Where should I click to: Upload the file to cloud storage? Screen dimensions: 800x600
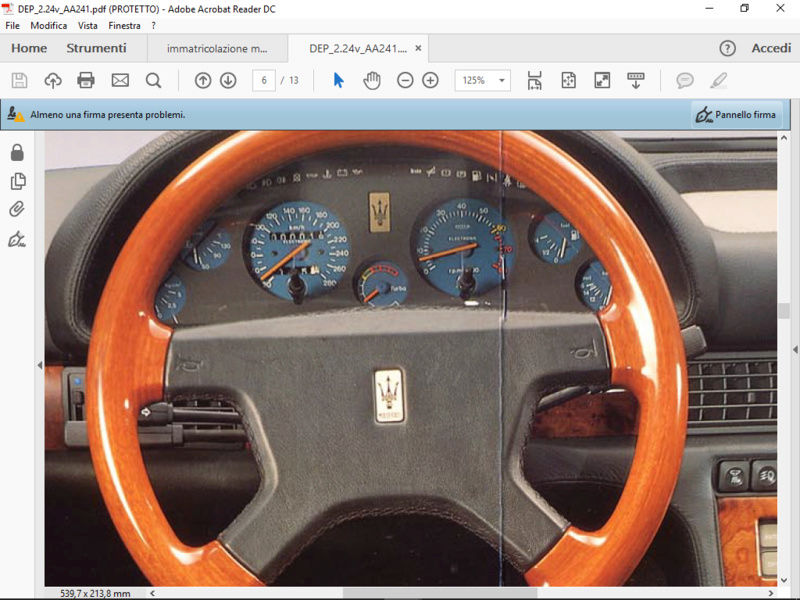[53, 81]
